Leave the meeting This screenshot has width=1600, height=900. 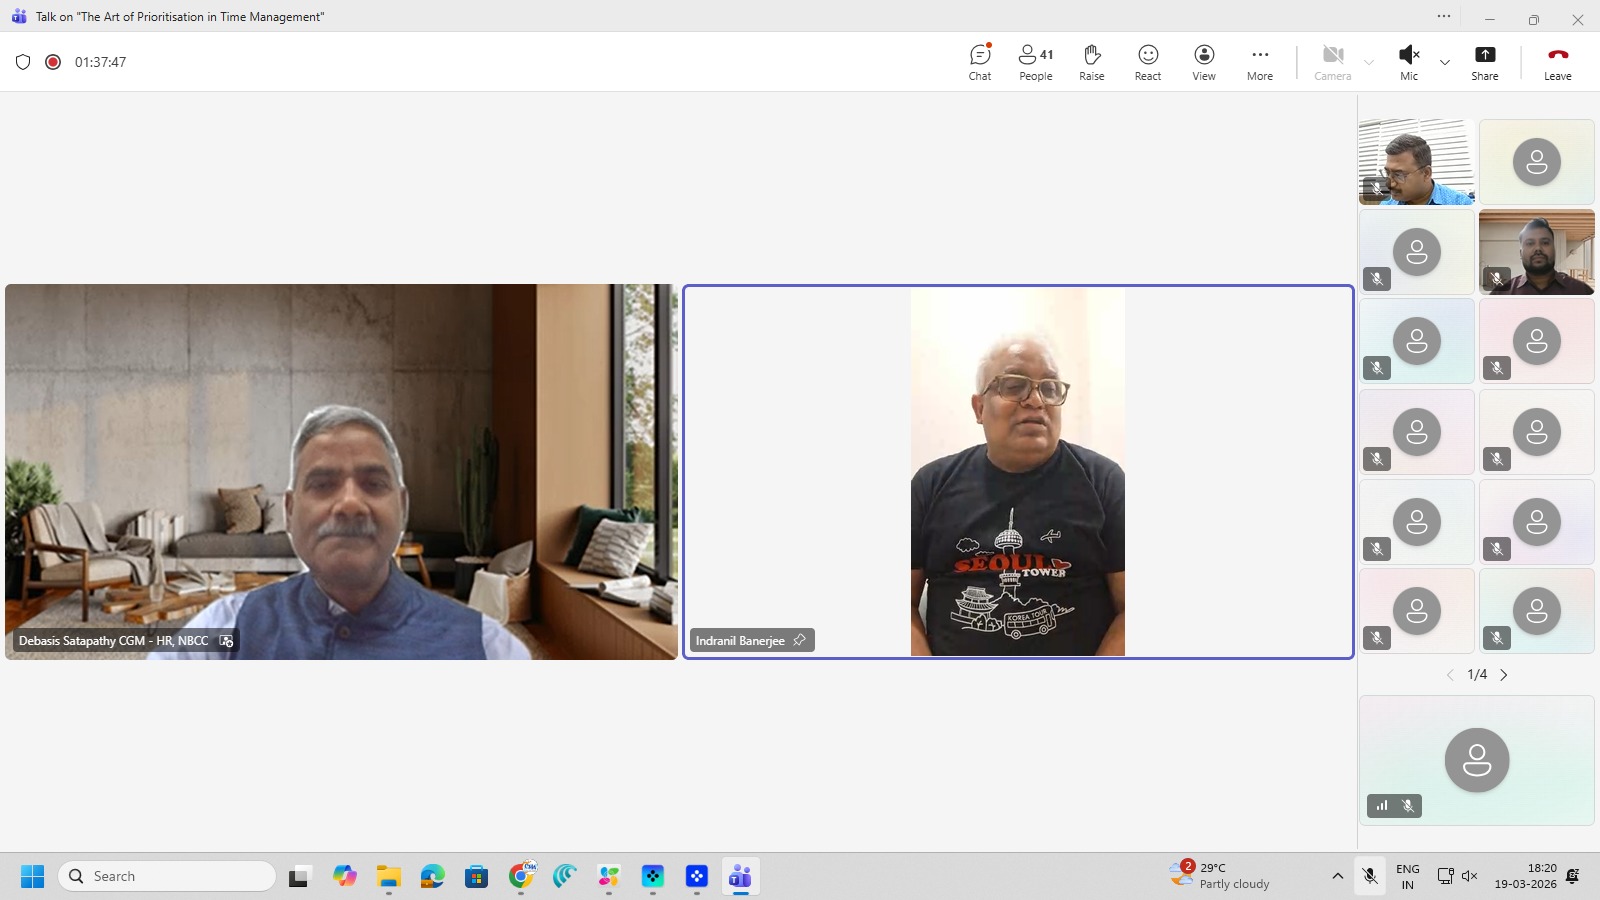pyautogui.click(x=1557, y=62)
